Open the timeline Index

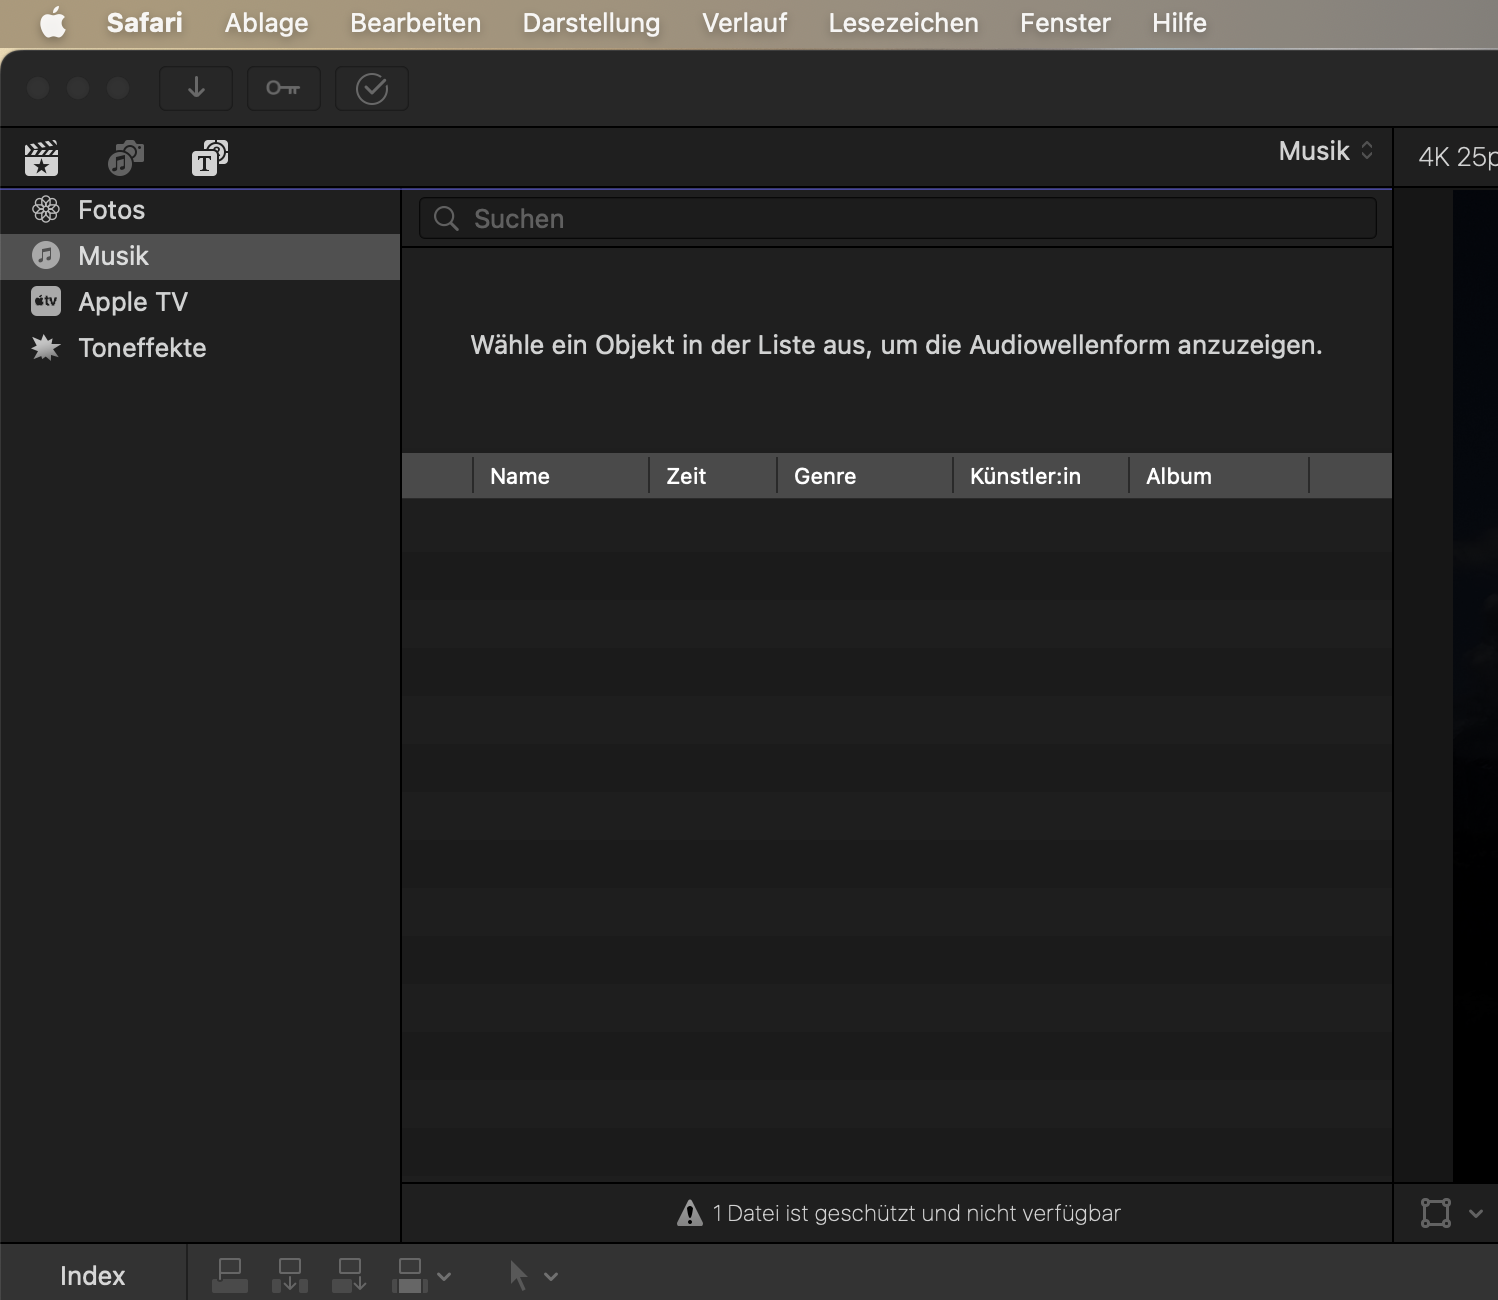coord(92,1276)
